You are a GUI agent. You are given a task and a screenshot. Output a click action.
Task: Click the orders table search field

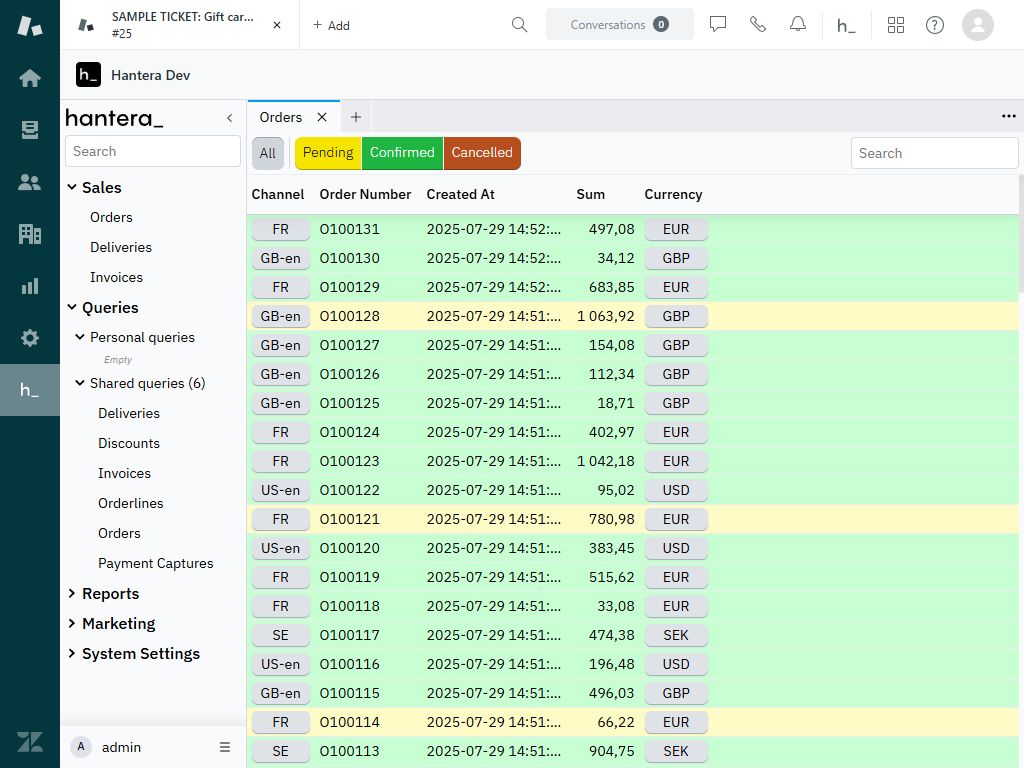[x=934, y=153]
